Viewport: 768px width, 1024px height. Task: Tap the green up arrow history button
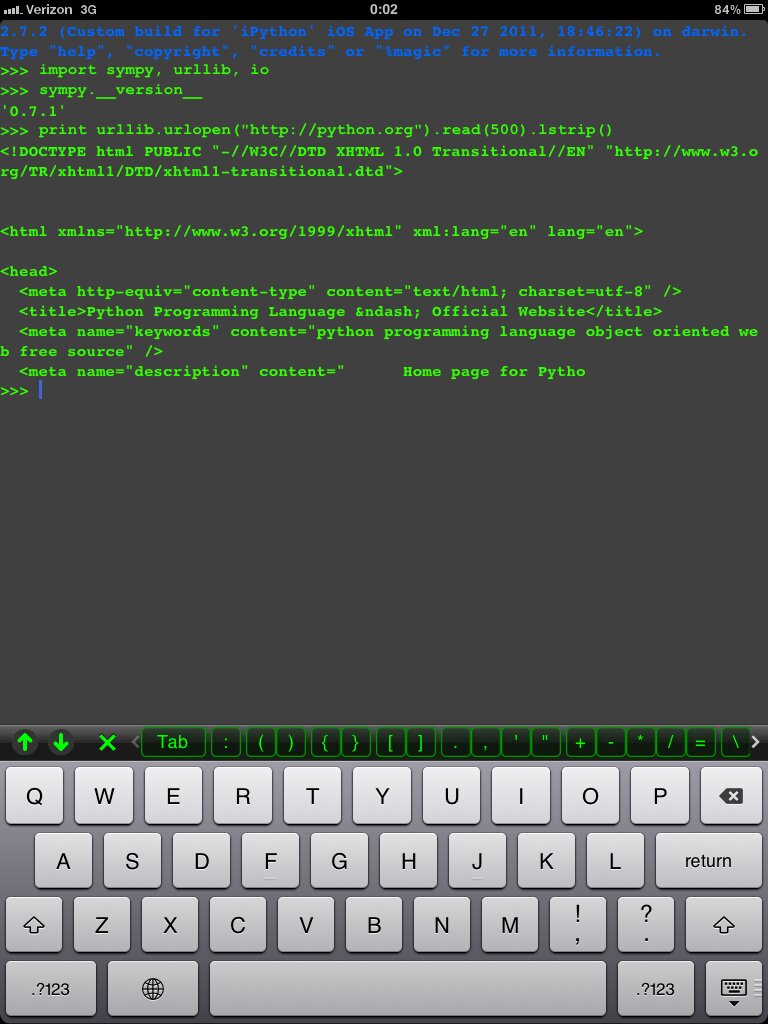(x=25, y=742)
